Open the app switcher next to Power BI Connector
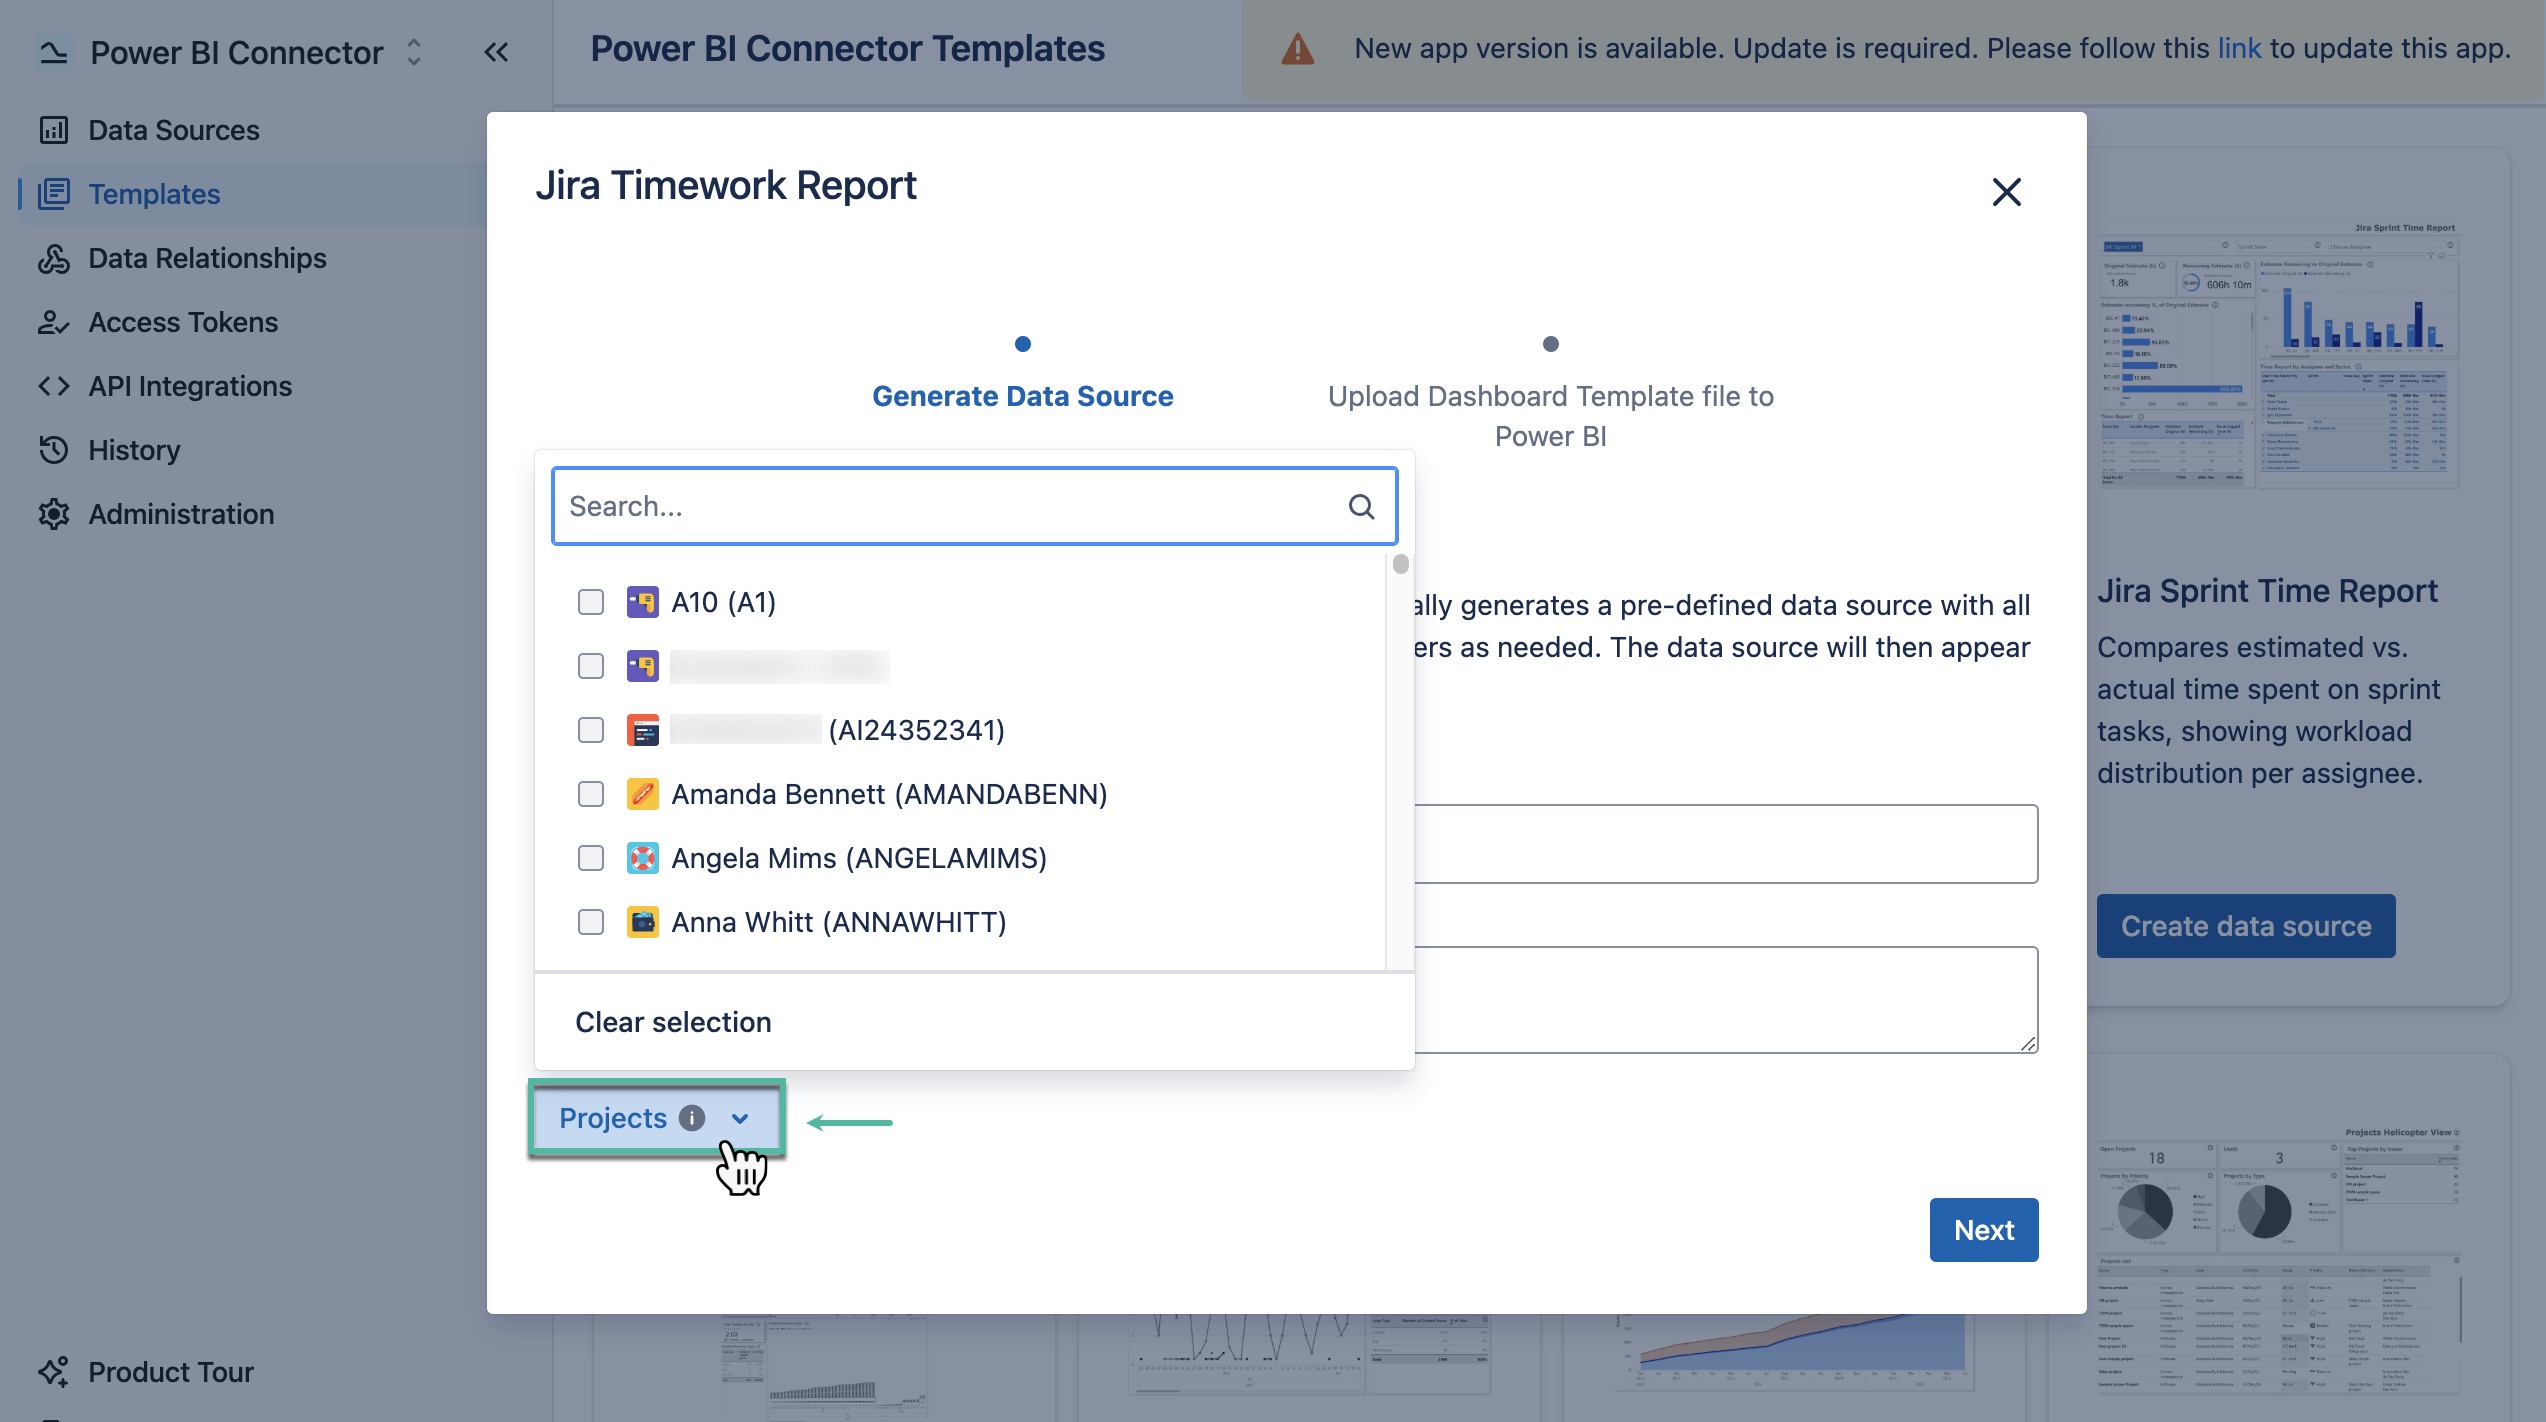The image size is (2546, 1422). point(412,51)
